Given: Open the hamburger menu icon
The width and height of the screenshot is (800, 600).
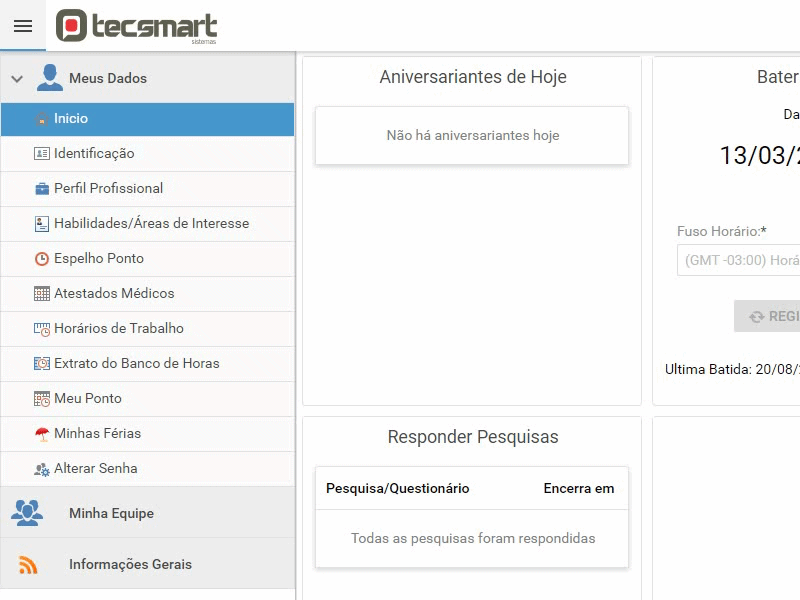Looking at the screenshot, I should coord(23,26).
